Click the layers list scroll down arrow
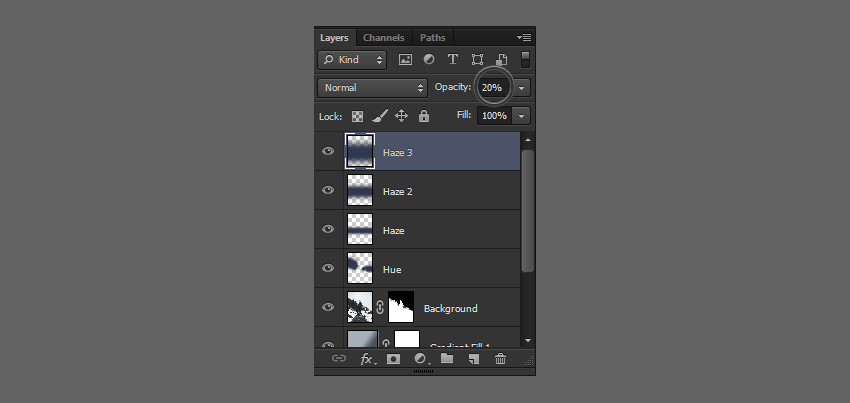850x403 pixels. tap(528, 341)
